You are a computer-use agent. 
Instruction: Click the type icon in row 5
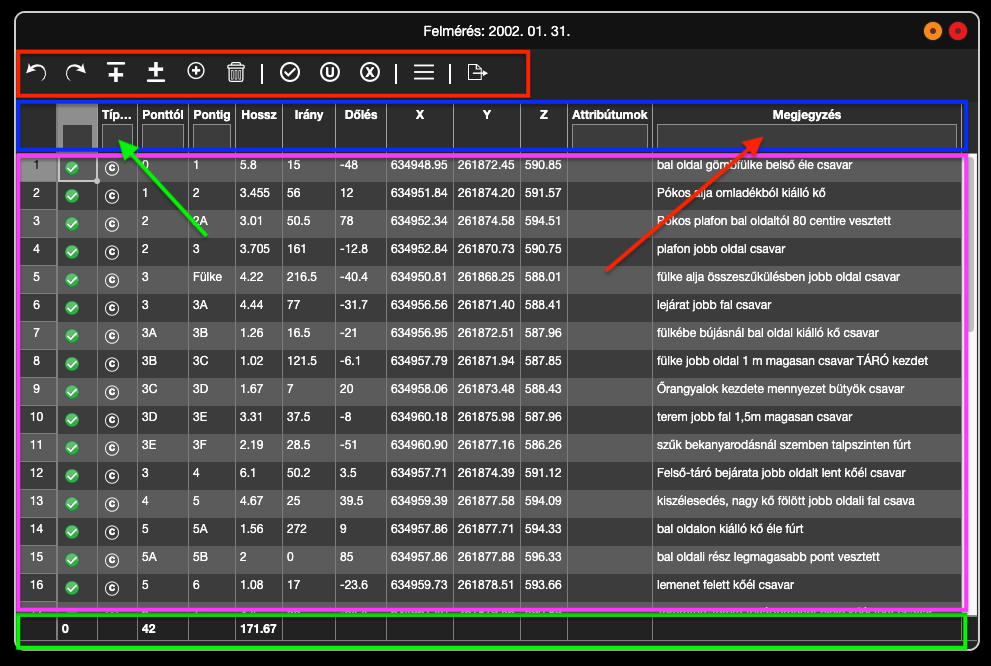pyautogui.click(x=112, y=281)
